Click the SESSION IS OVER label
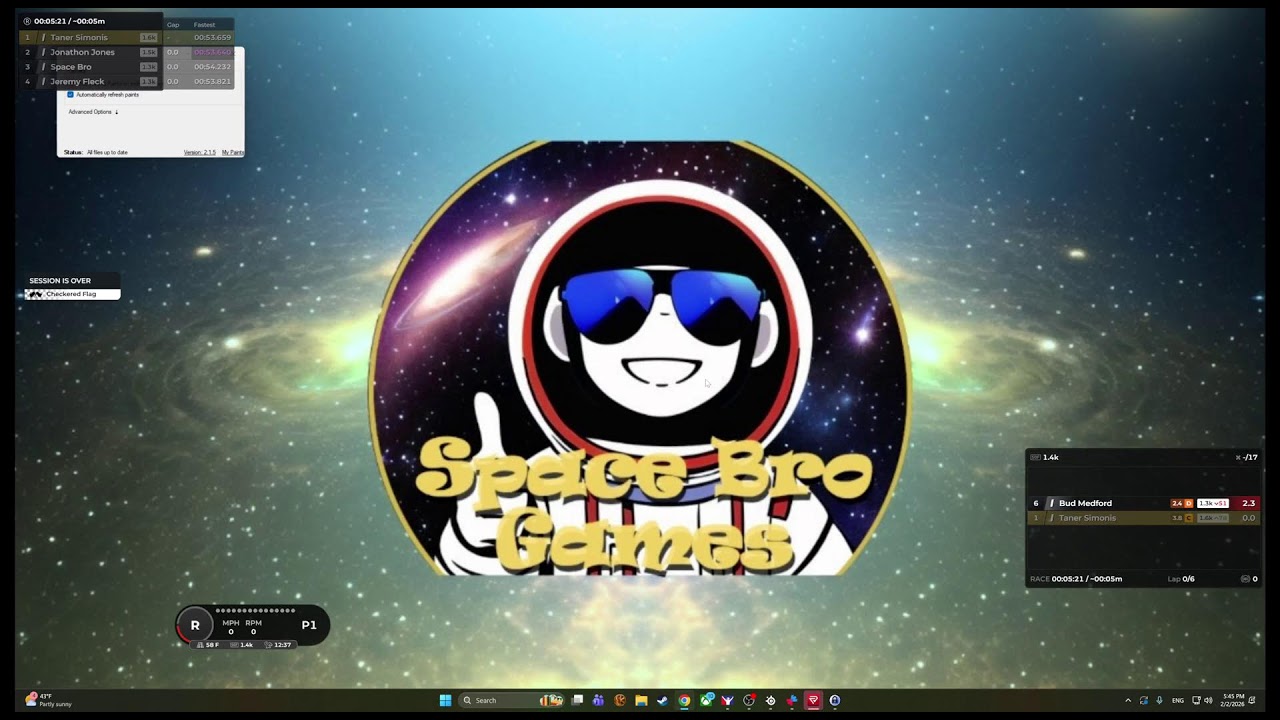The height and width of the screenshot is (720, 1280). pos(60,281)
